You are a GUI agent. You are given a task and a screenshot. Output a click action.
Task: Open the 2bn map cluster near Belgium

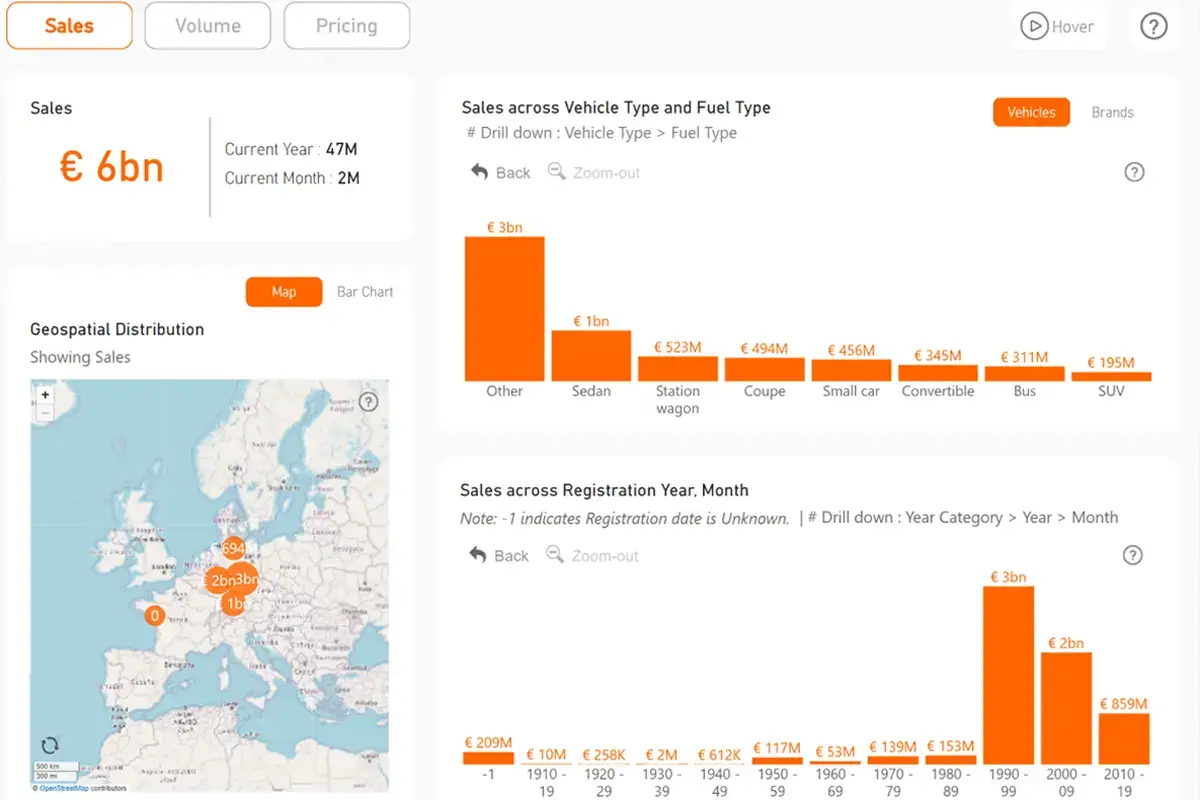click(x=219, y=579)
